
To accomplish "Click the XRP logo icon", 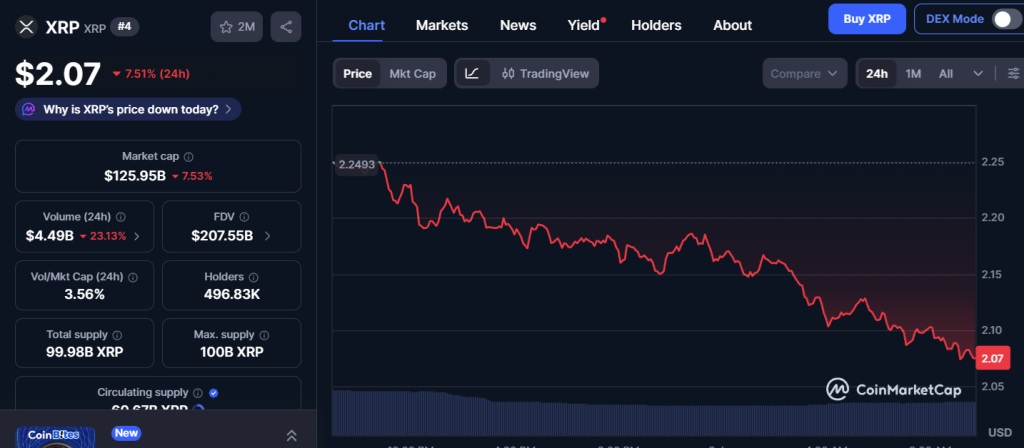I will point(26,27).
